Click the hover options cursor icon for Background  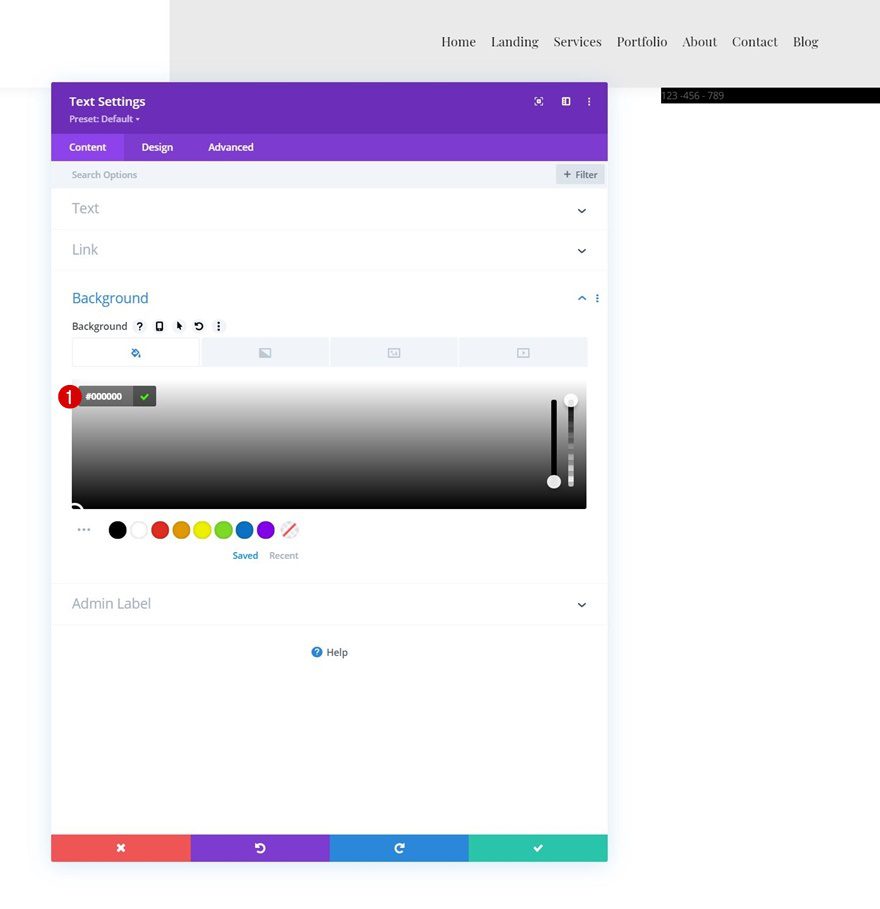(179, 326)
